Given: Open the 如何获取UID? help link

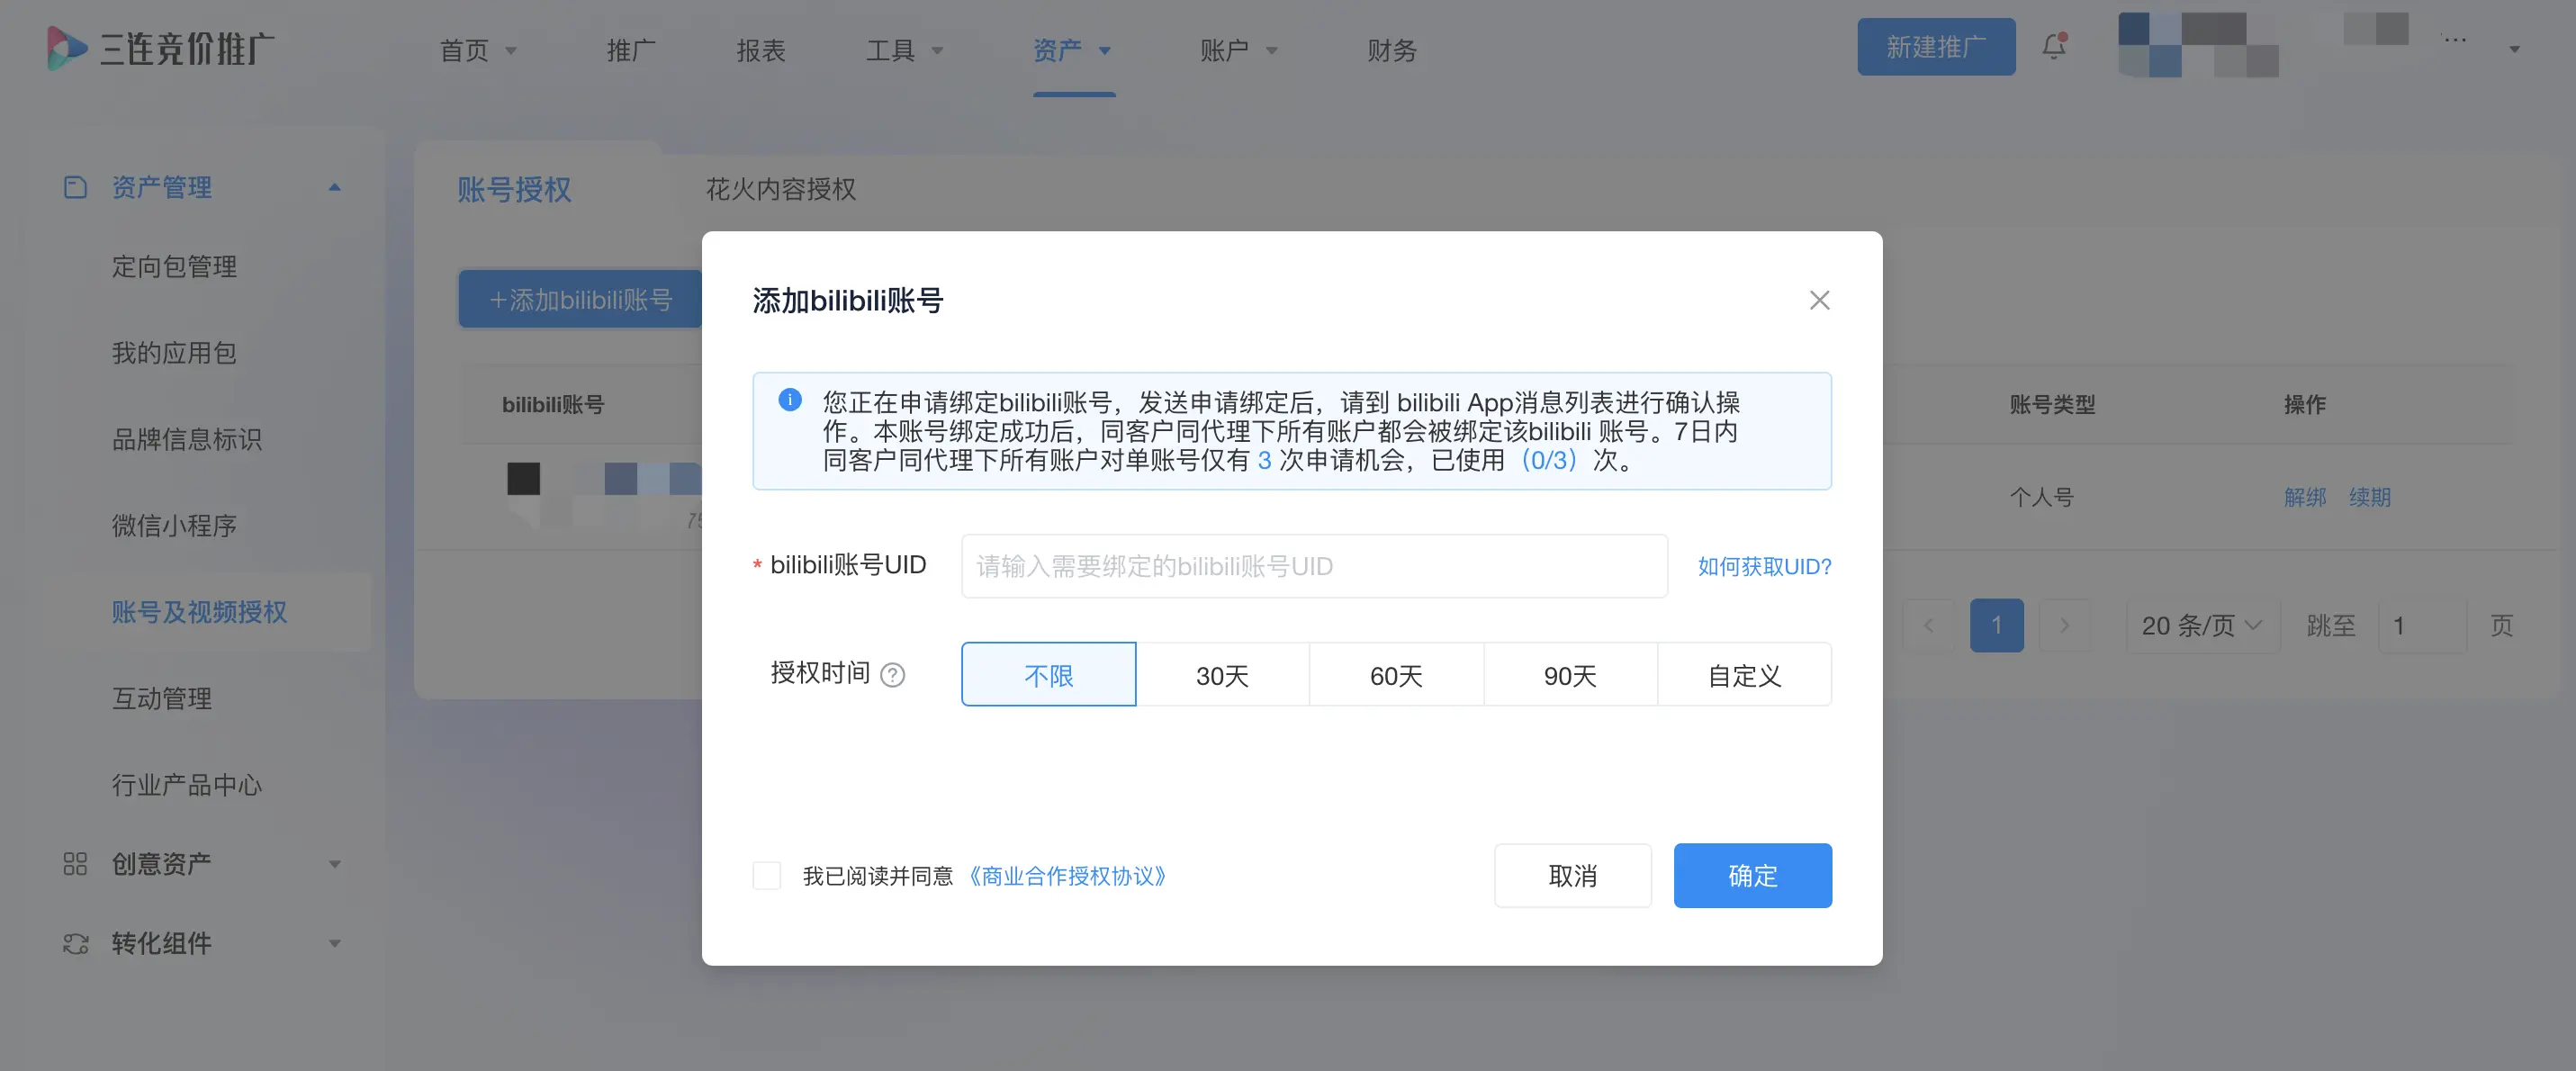Looking at the screenshot, I should coord(1764,566).
